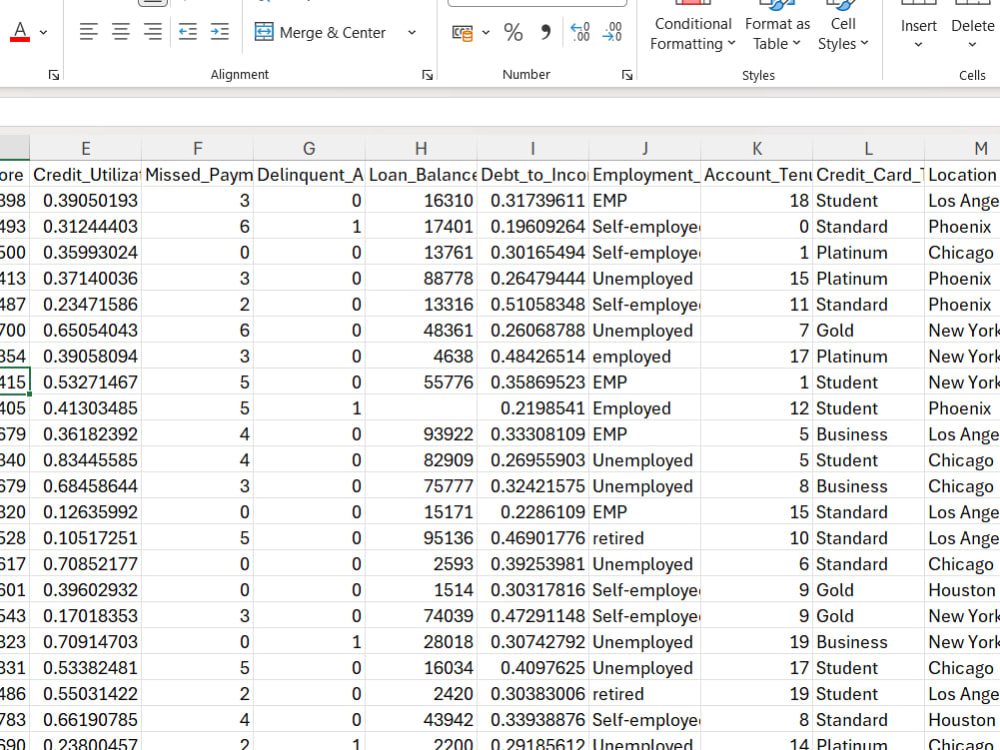Select column F header
The height and width of the screenshot is (750, 1000).
click(x=198, y=149)
